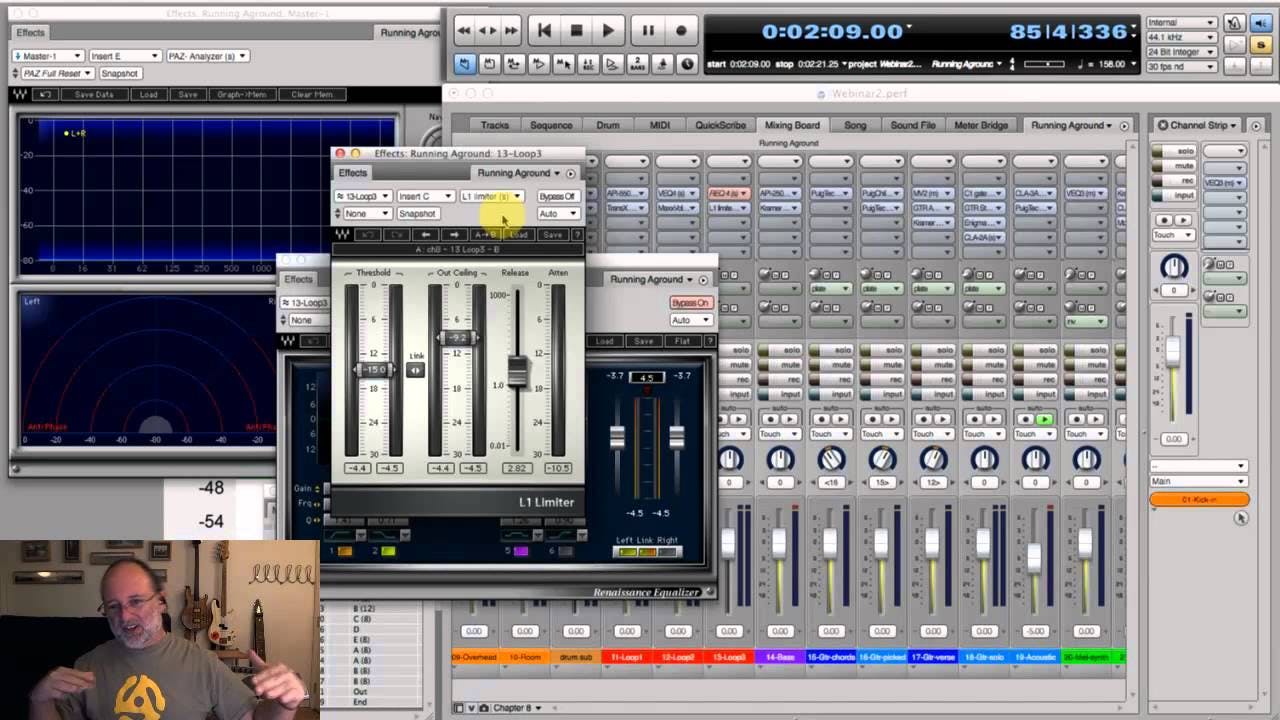1280x720 pixels.
Task: Open the Insert C dropdown
Action: tap(425, 196)
